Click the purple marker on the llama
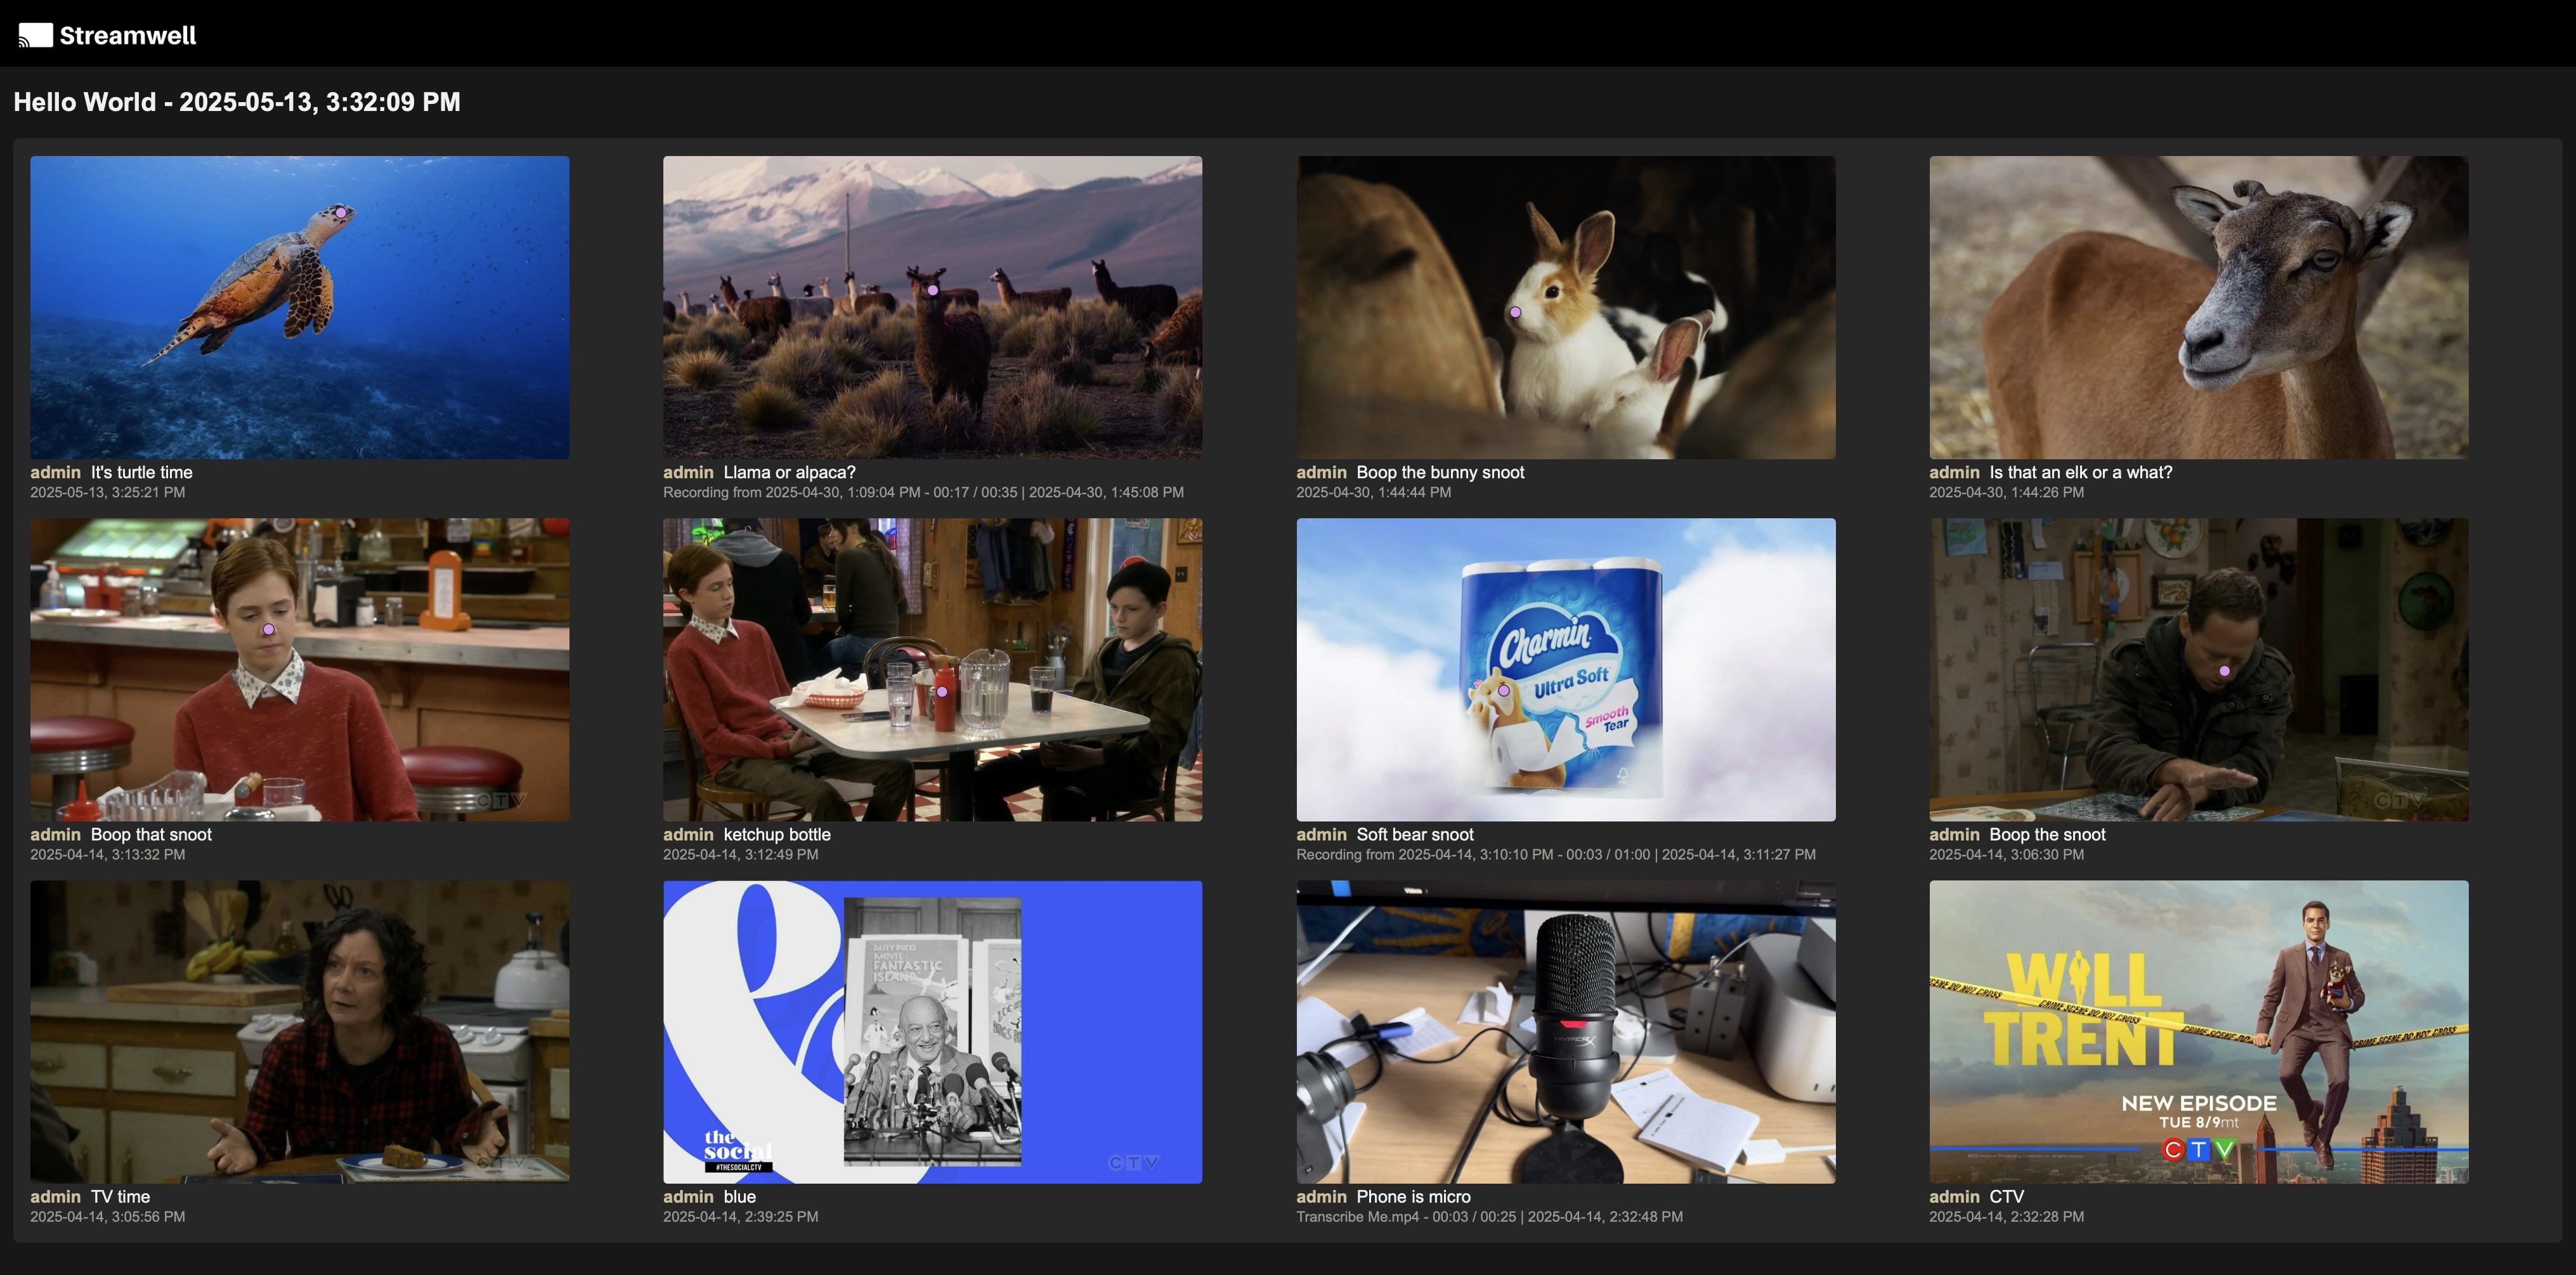This screenshot has width=2576, height=1275. [x=933, y=290]
